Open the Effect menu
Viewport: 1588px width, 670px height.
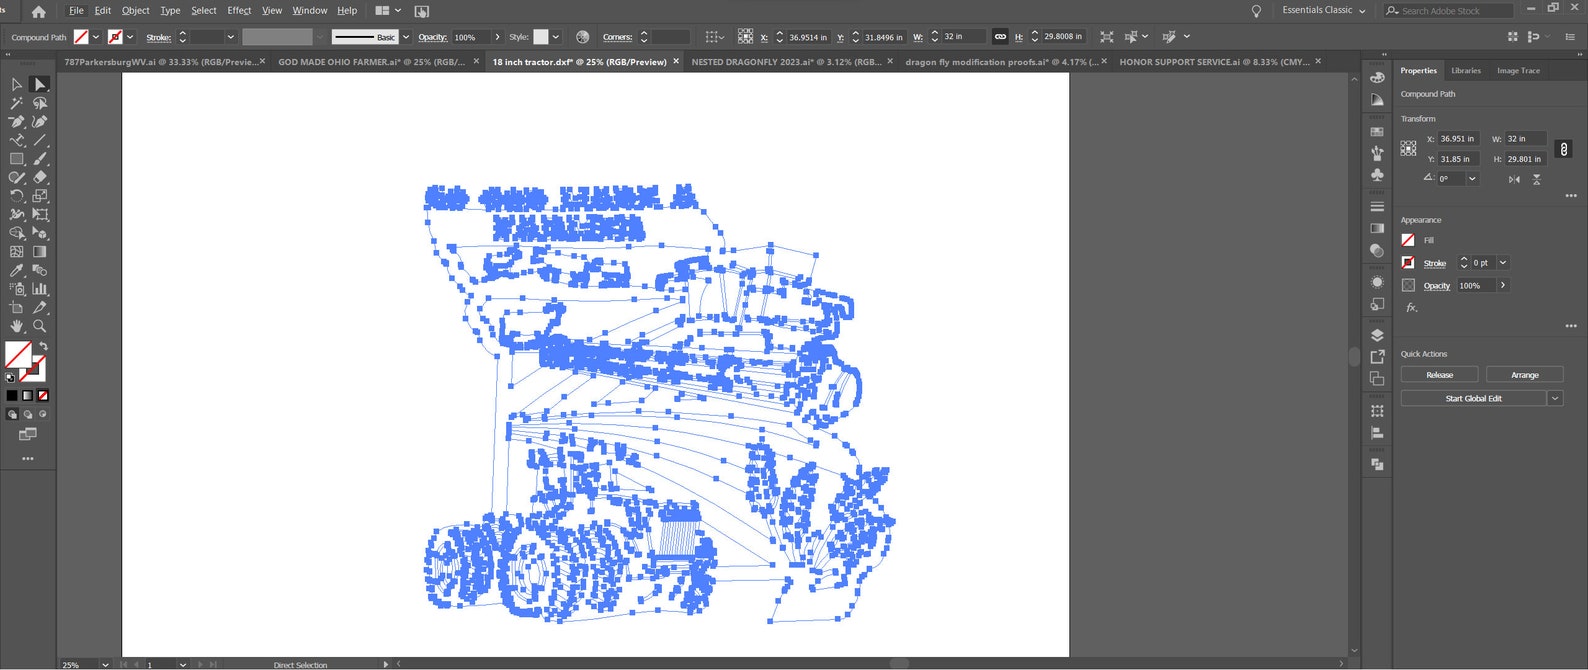239,11
